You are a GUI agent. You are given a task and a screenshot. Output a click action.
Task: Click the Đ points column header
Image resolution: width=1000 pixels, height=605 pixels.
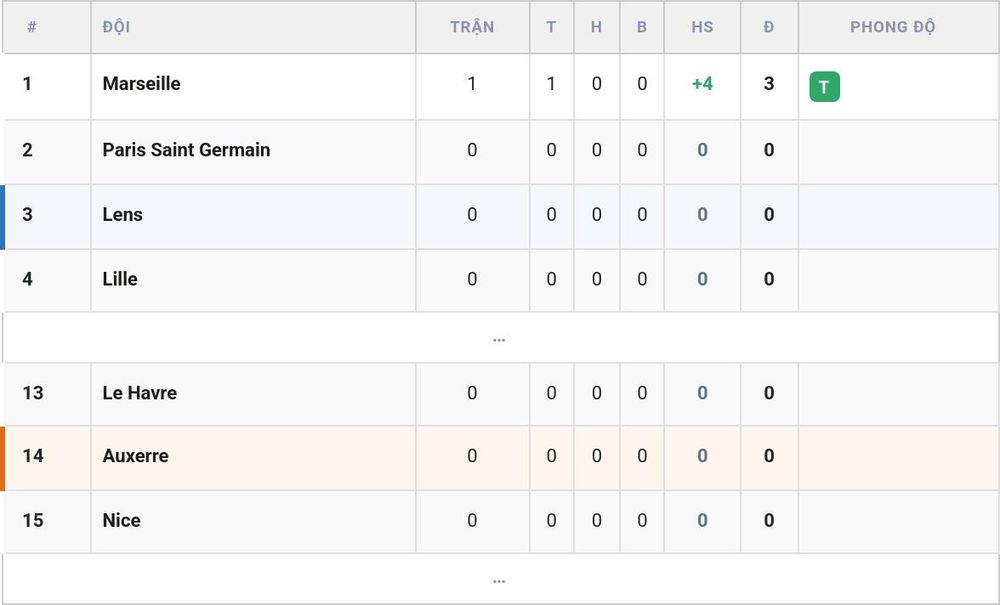[768, 27]
